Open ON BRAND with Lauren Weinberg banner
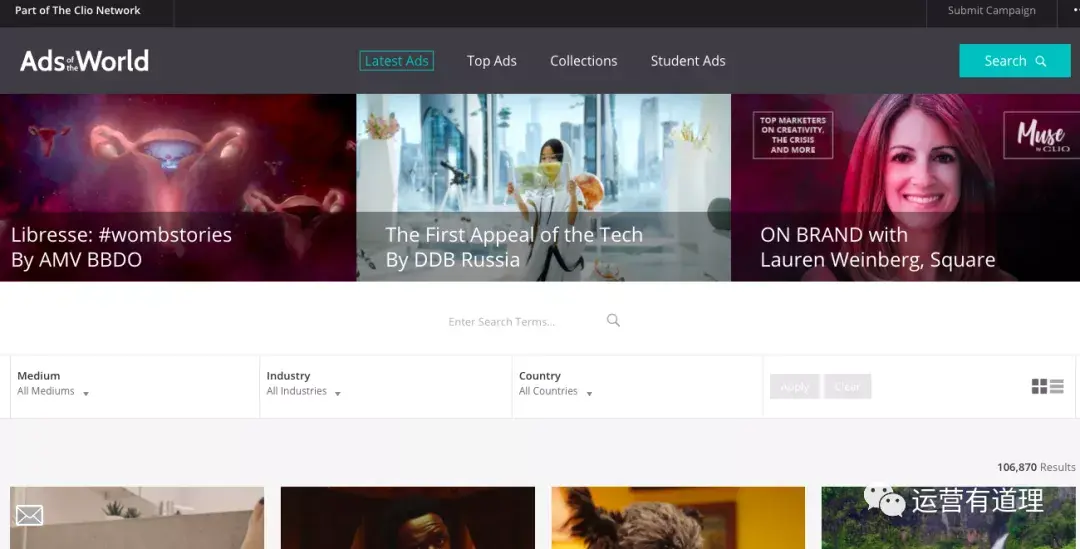 tap(906, 187)
